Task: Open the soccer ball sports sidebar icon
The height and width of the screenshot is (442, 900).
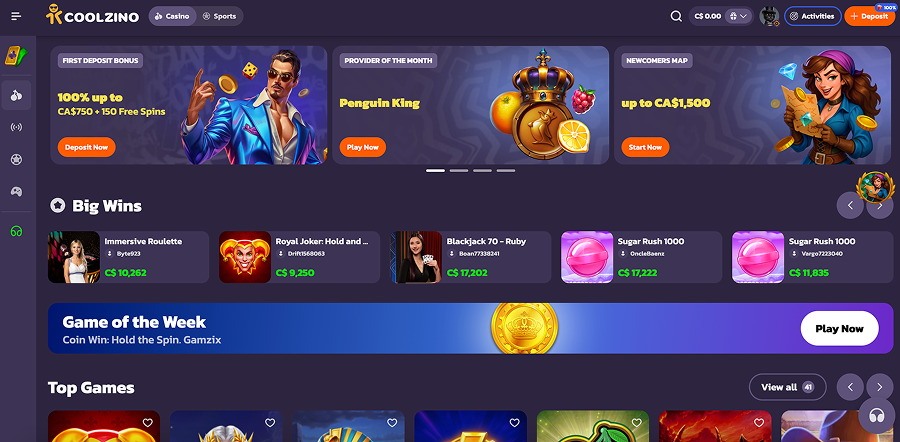Action: (16, 160)
